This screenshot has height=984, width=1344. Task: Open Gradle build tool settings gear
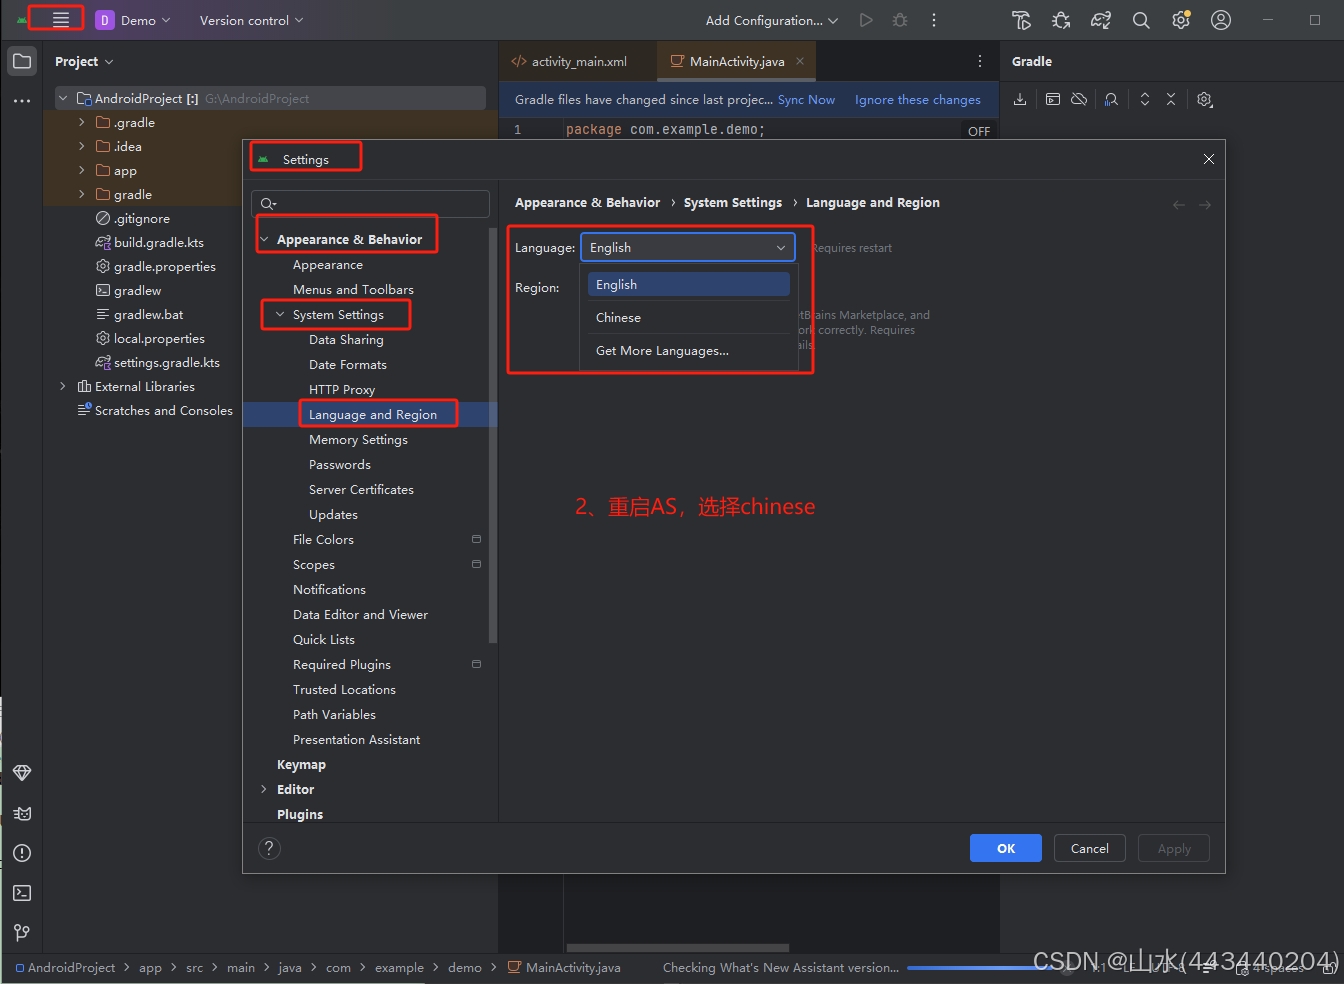click(x=1205, y=99)
